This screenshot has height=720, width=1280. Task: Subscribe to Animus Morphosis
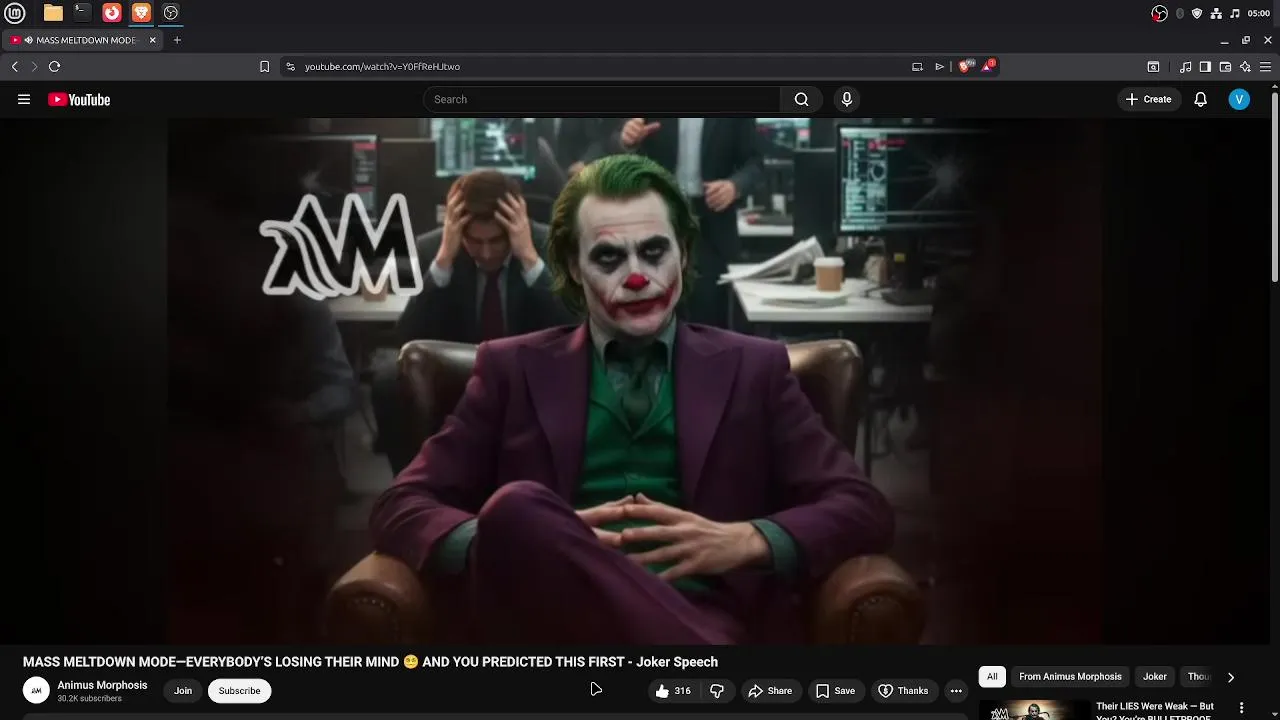pos(239,691)
